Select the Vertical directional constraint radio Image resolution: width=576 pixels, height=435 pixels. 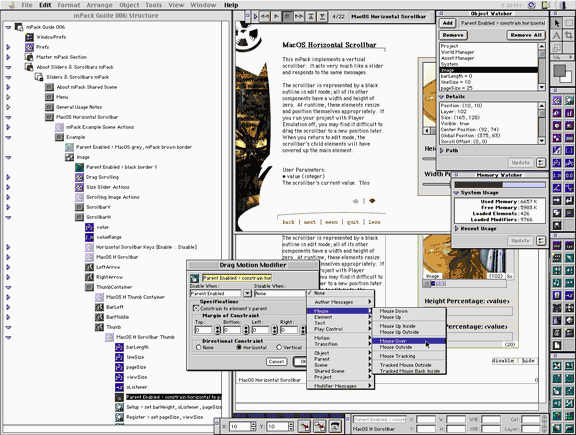(279, 347)
